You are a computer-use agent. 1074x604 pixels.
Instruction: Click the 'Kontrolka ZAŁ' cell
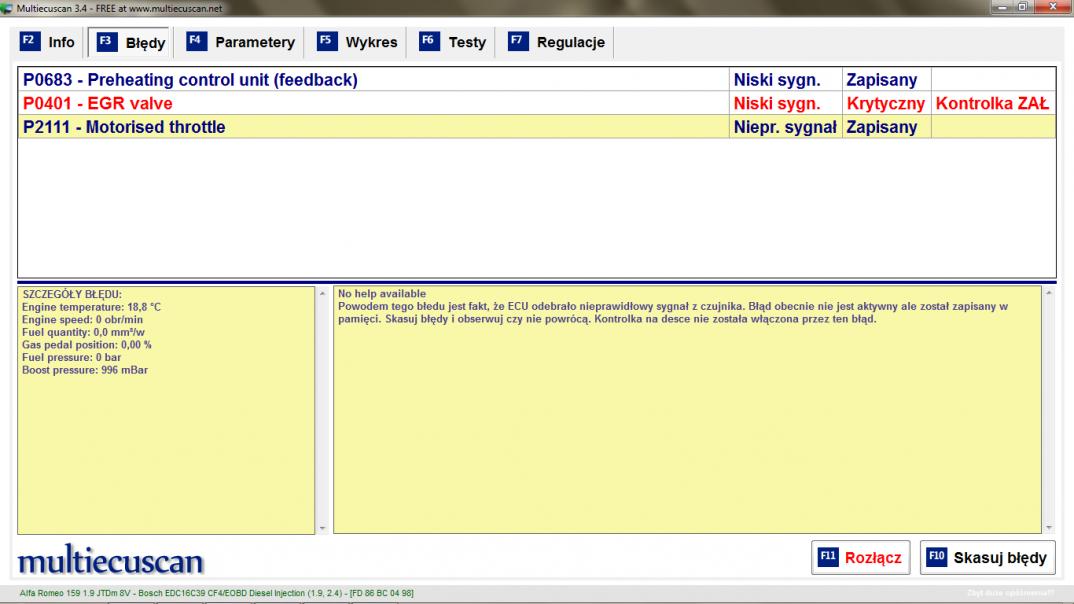click(992, 103)
